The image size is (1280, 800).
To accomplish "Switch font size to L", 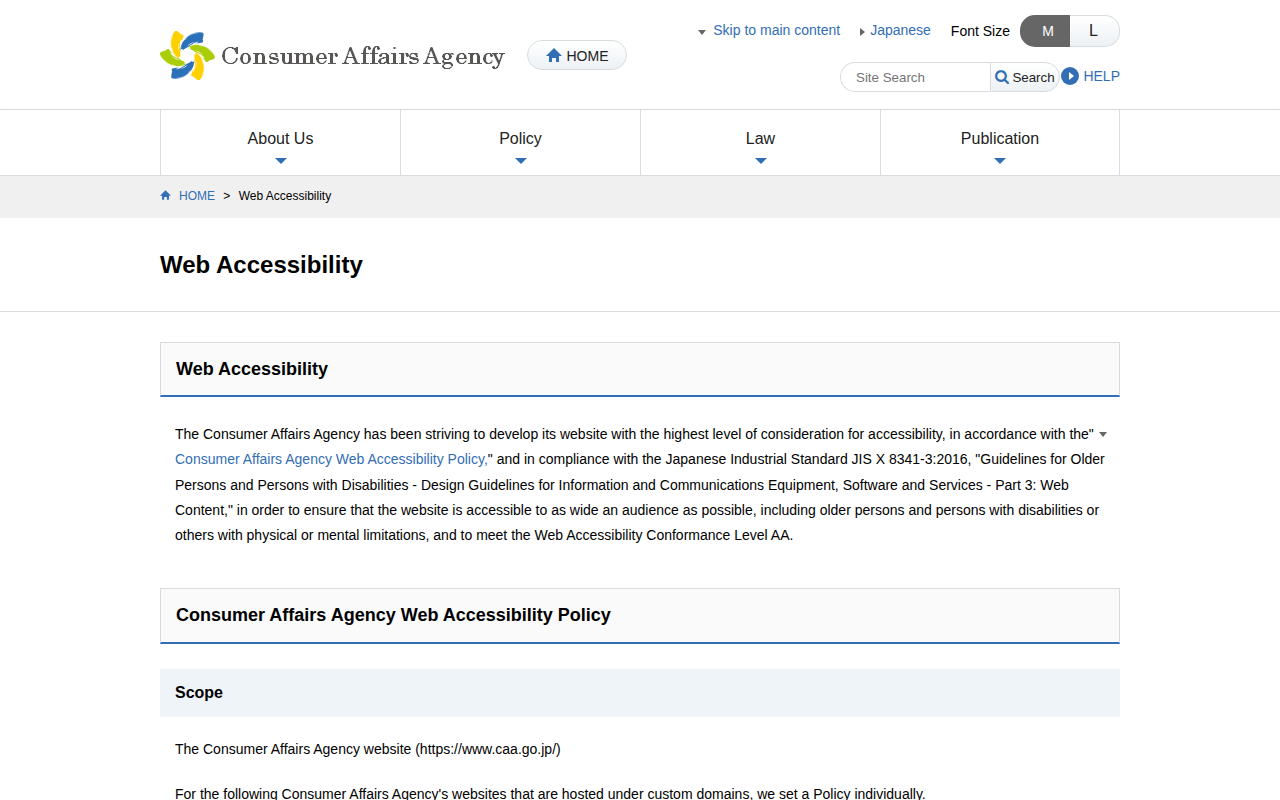I will [x=1093, y=31].
